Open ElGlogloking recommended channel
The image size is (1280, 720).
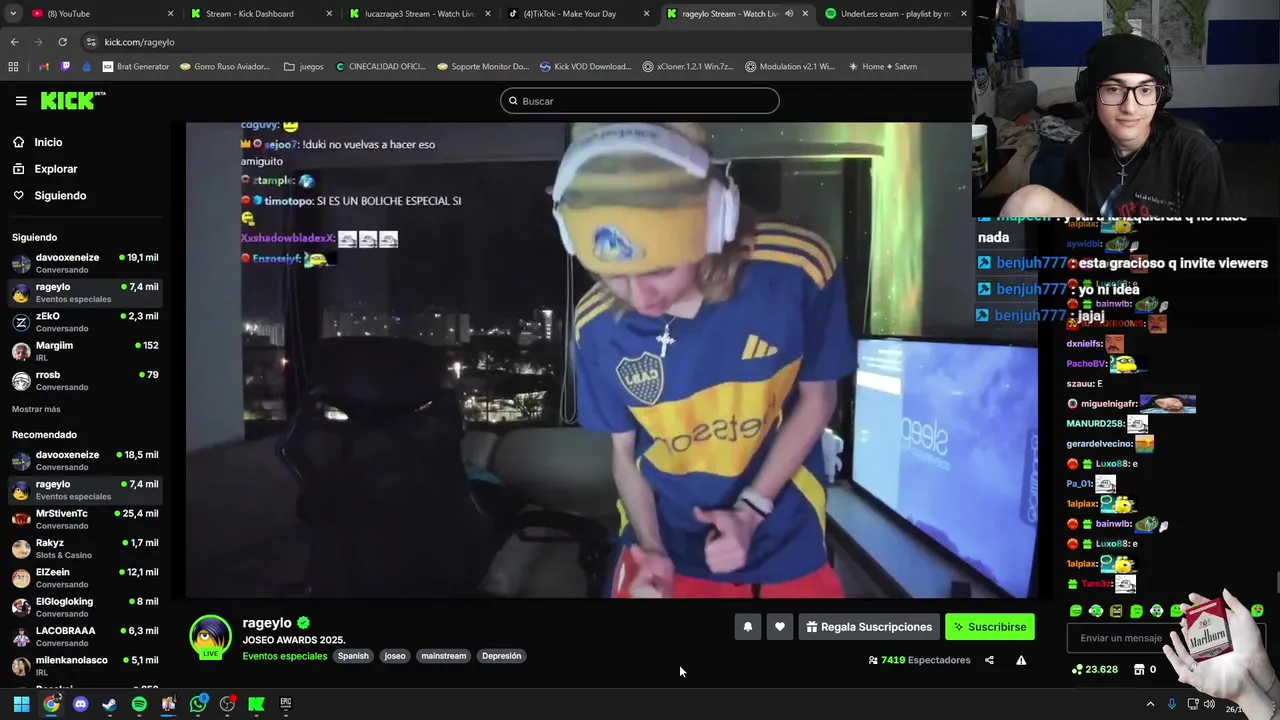(x=85, y=607)
